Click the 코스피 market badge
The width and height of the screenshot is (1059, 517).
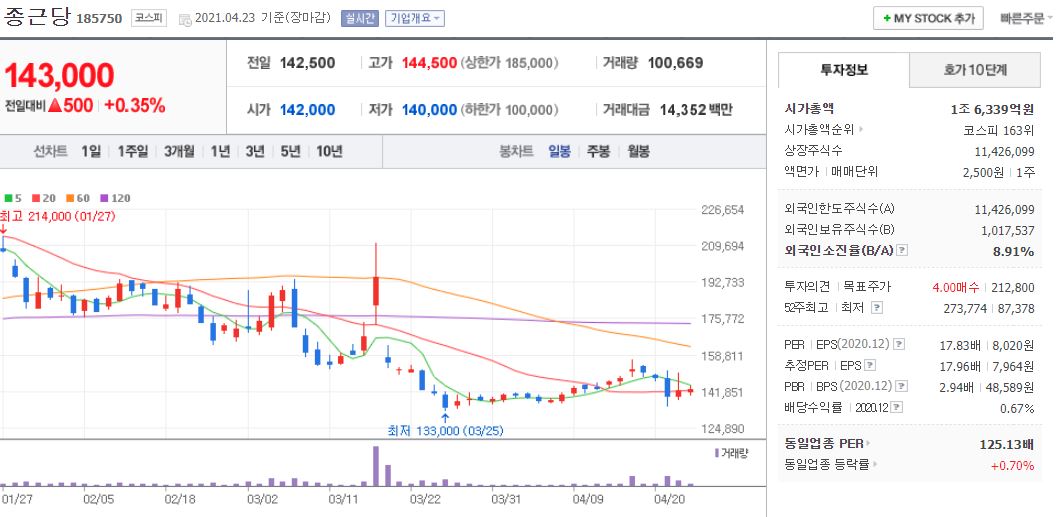click(149, 18)
